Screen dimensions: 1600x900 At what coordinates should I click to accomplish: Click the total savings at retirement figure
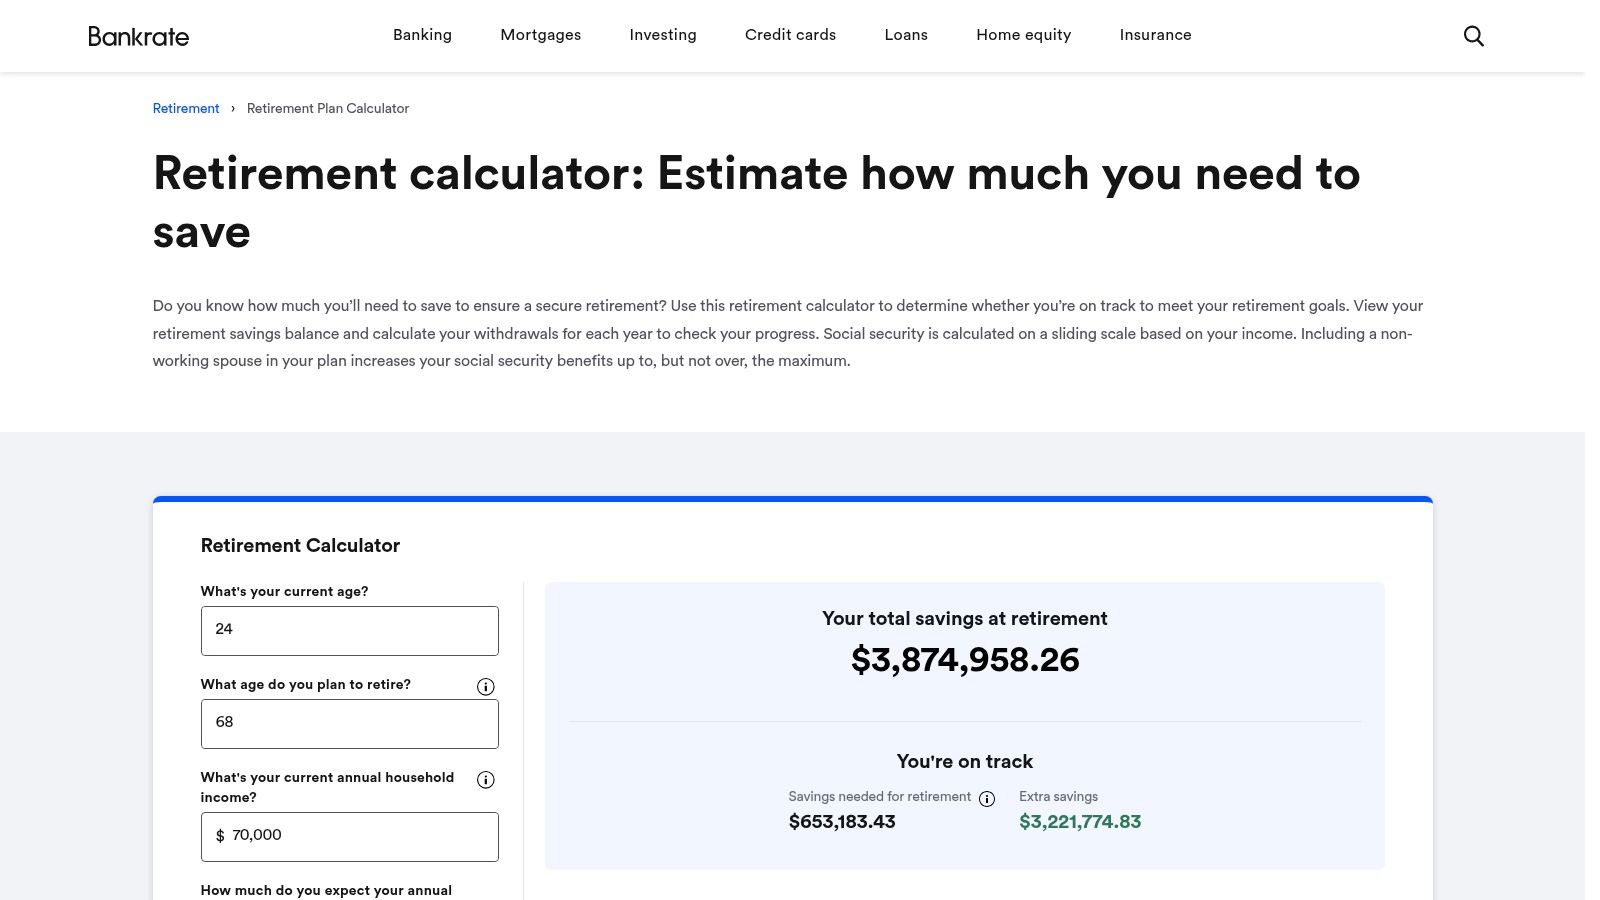tap(964, 660)
